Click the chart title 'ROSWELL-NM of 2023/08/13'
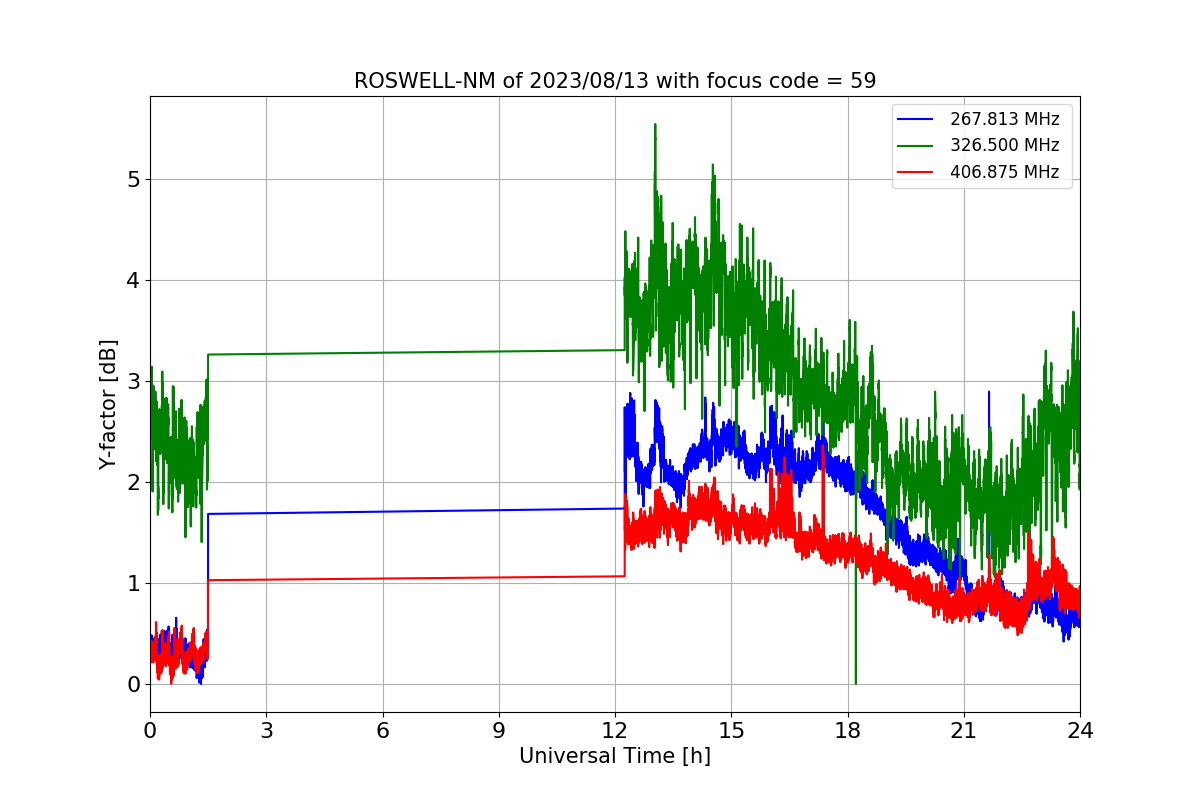The image size is (1200, 800). pos(615,81)
